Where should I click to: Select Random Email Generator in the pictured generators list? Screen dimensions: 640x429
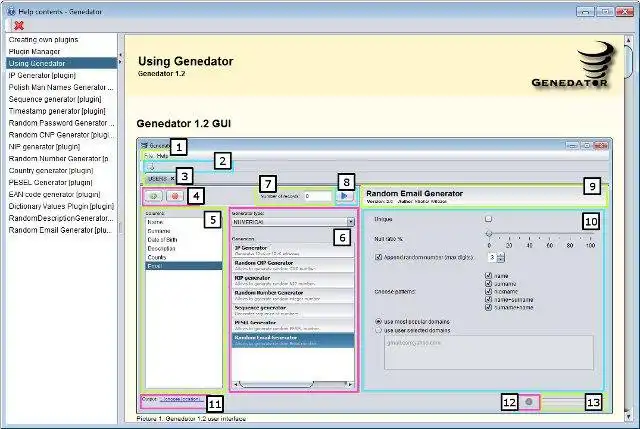(x=293, y=340)
